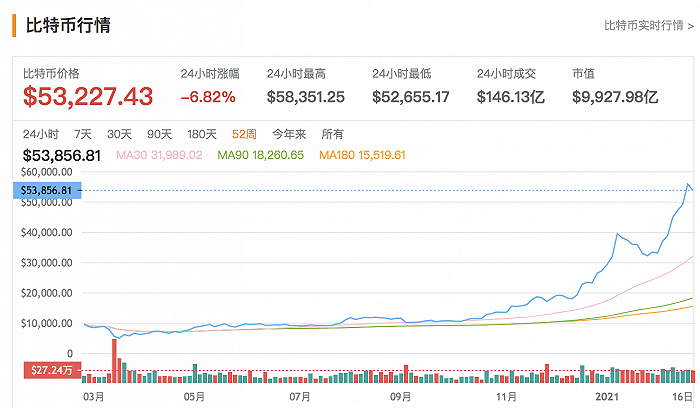Image resolution: width=700 pixels, height=408 pixels.
Task: Switch to the 7天 time range
Action: point(83,134)
